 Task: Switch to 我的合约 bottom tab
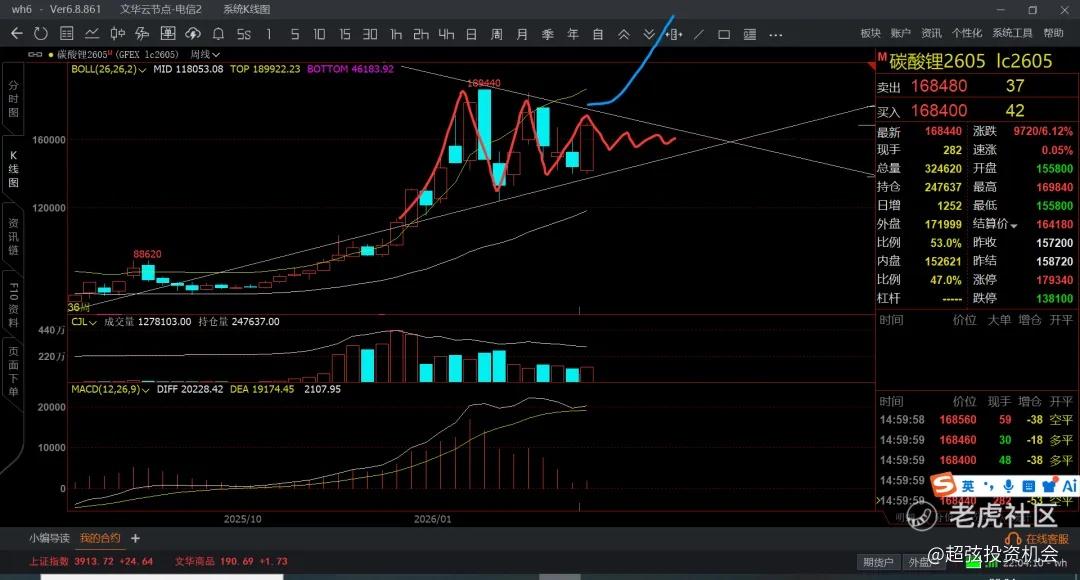pos(100,538)
